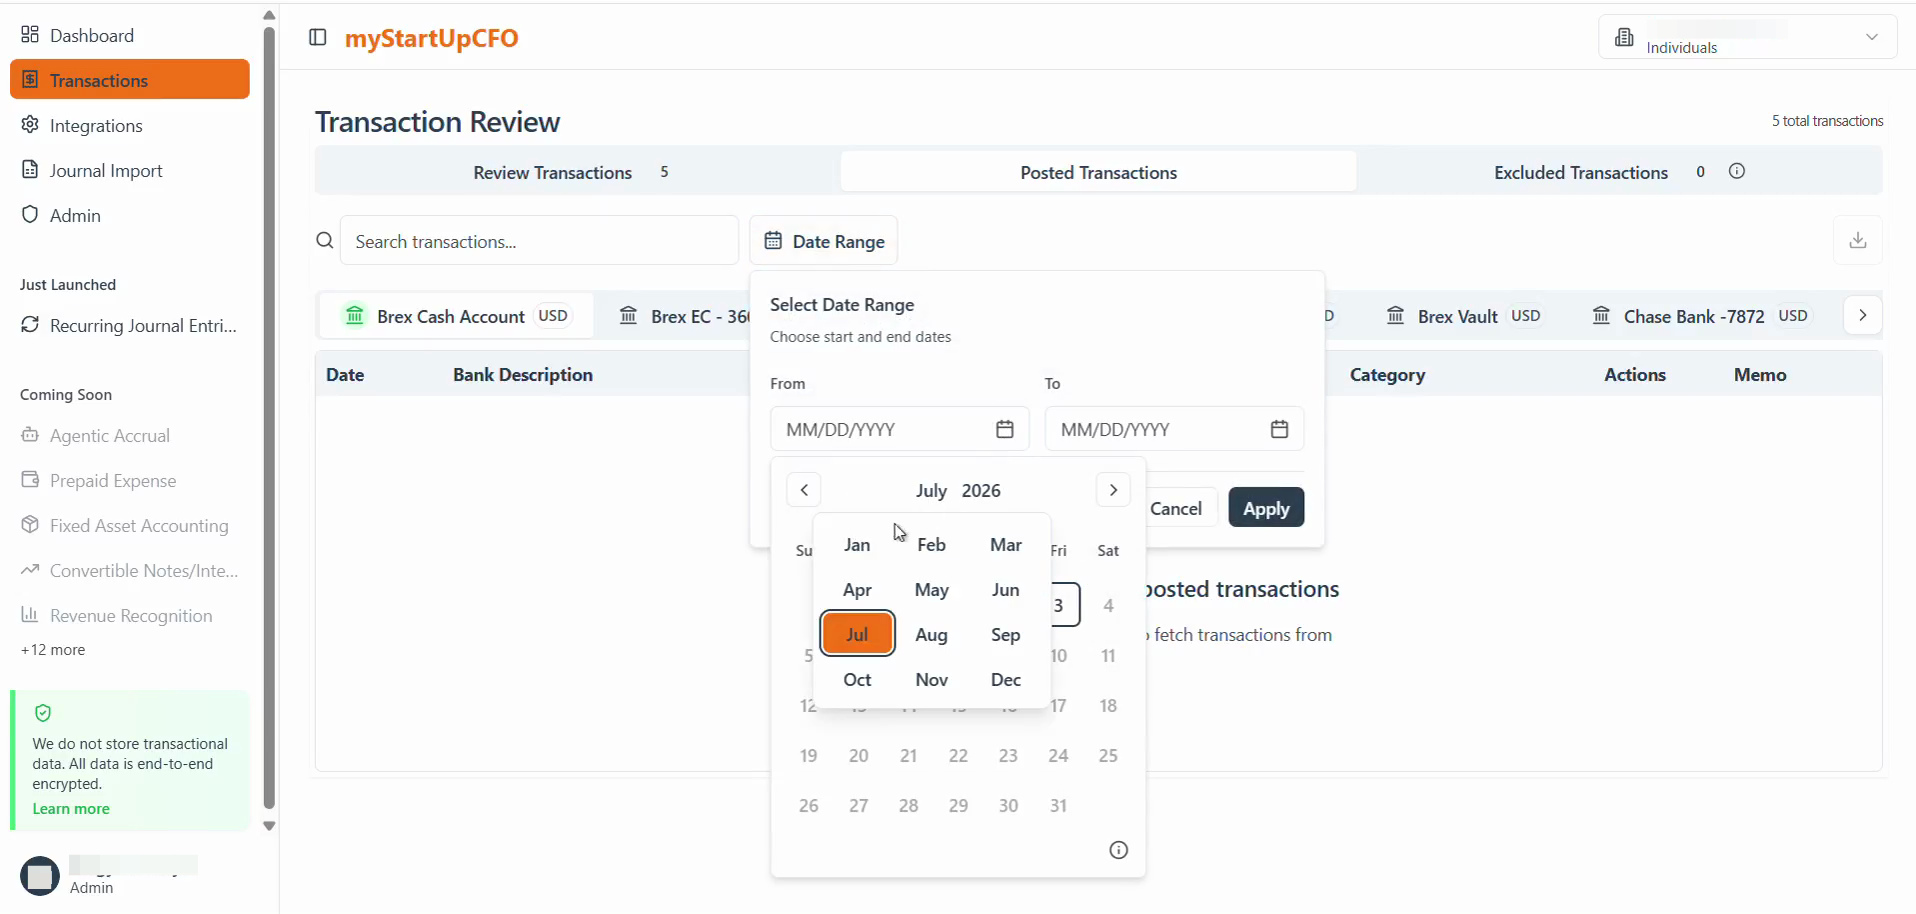The width and height of the screenshot is (1916, 914).
Task: Select Nov in month picker
Action: (x=931, y=679)
